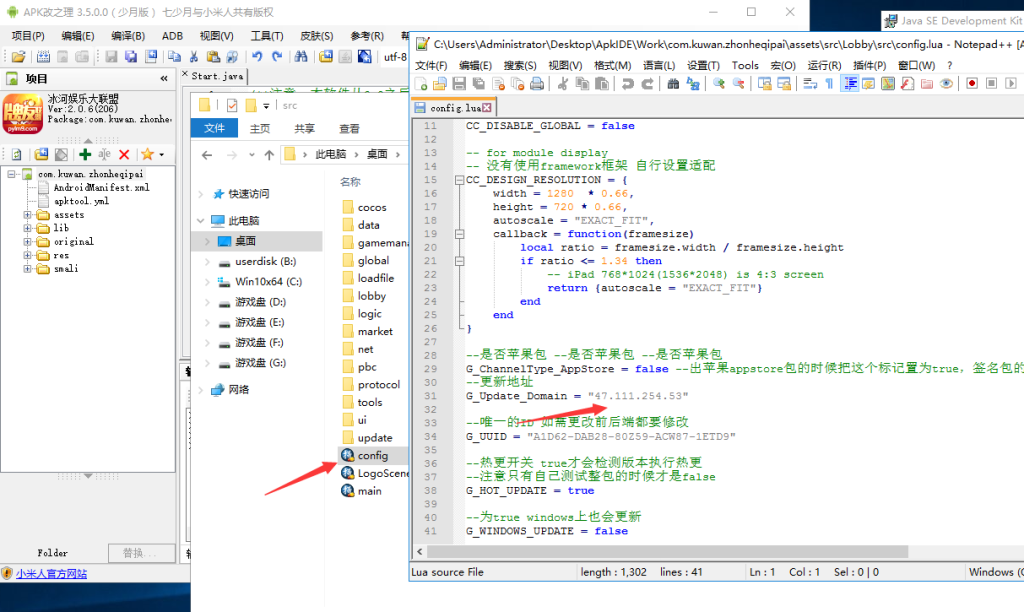Switch to the Start.java tab
This screenshot has height=612, width=1024.
coord(217,76)
